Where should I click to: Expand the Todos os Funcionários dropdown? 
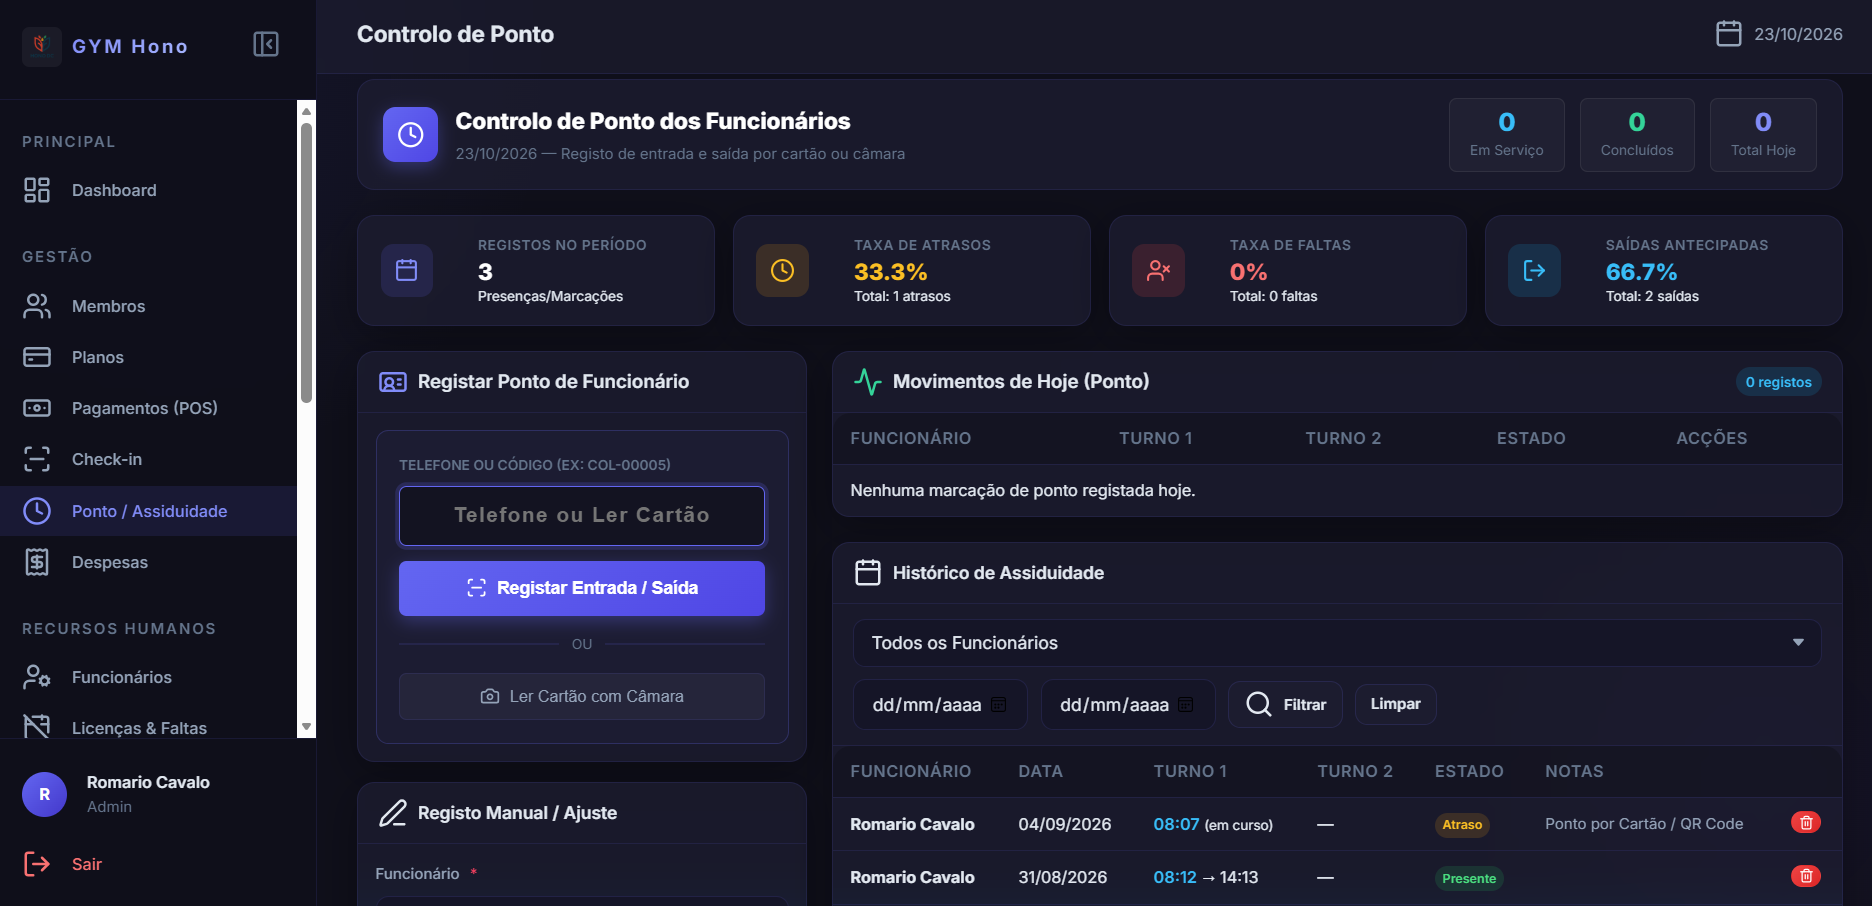[x=1337, y=643]
